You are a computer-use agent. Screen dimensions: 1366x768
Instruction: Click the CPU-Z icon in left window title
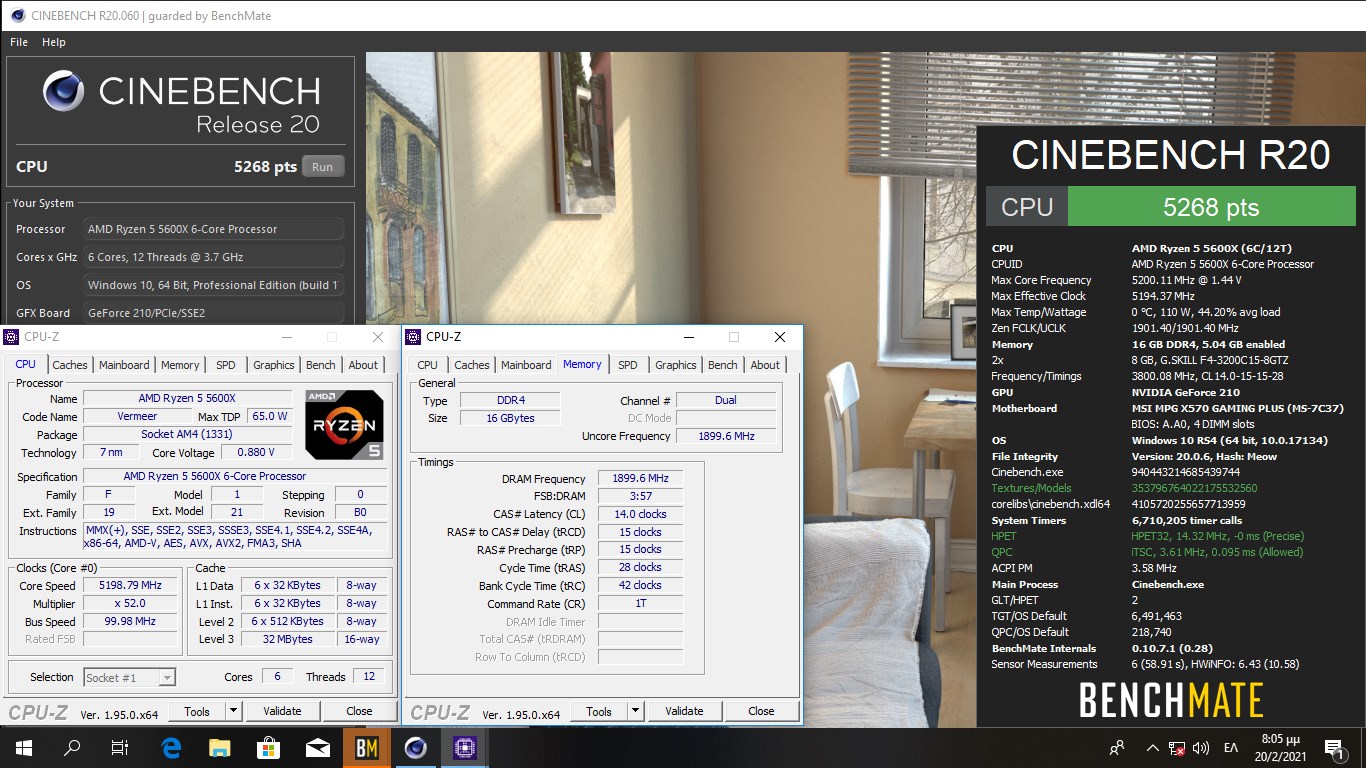pyautogui.click(x=12, y=337)
